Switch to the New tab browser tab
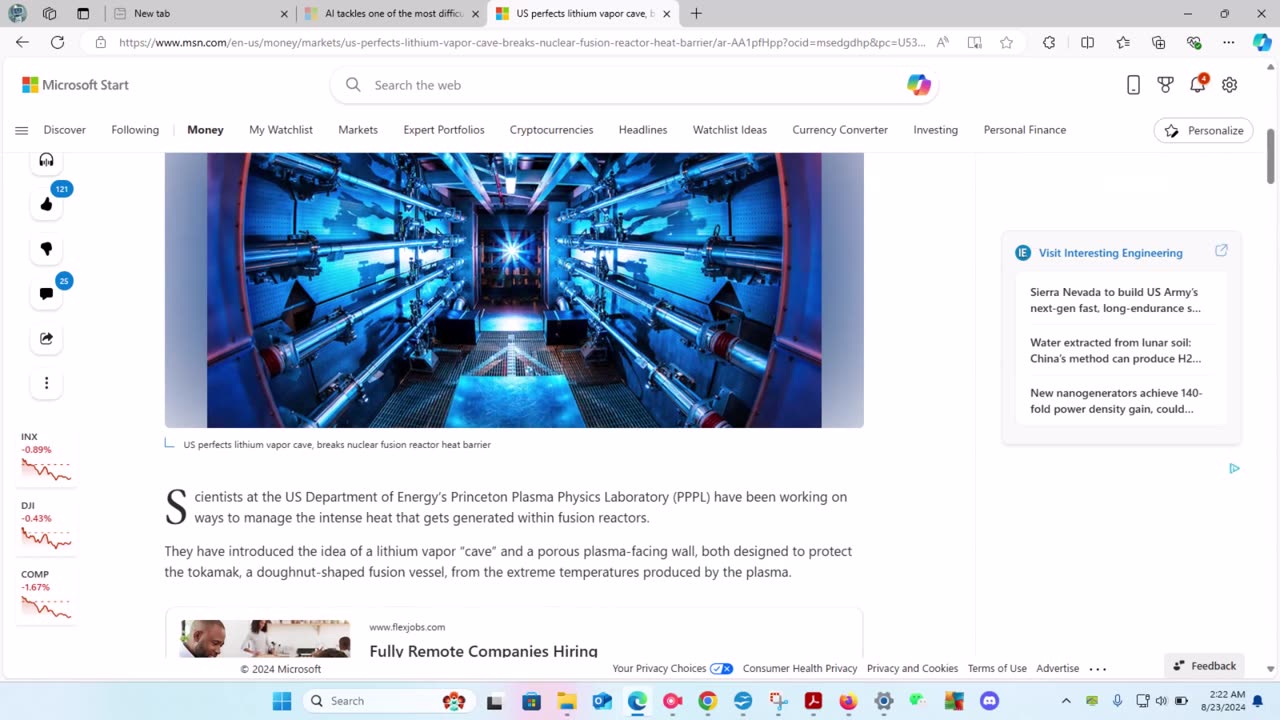Viewport: 1280px width, 720px height. 199,14
